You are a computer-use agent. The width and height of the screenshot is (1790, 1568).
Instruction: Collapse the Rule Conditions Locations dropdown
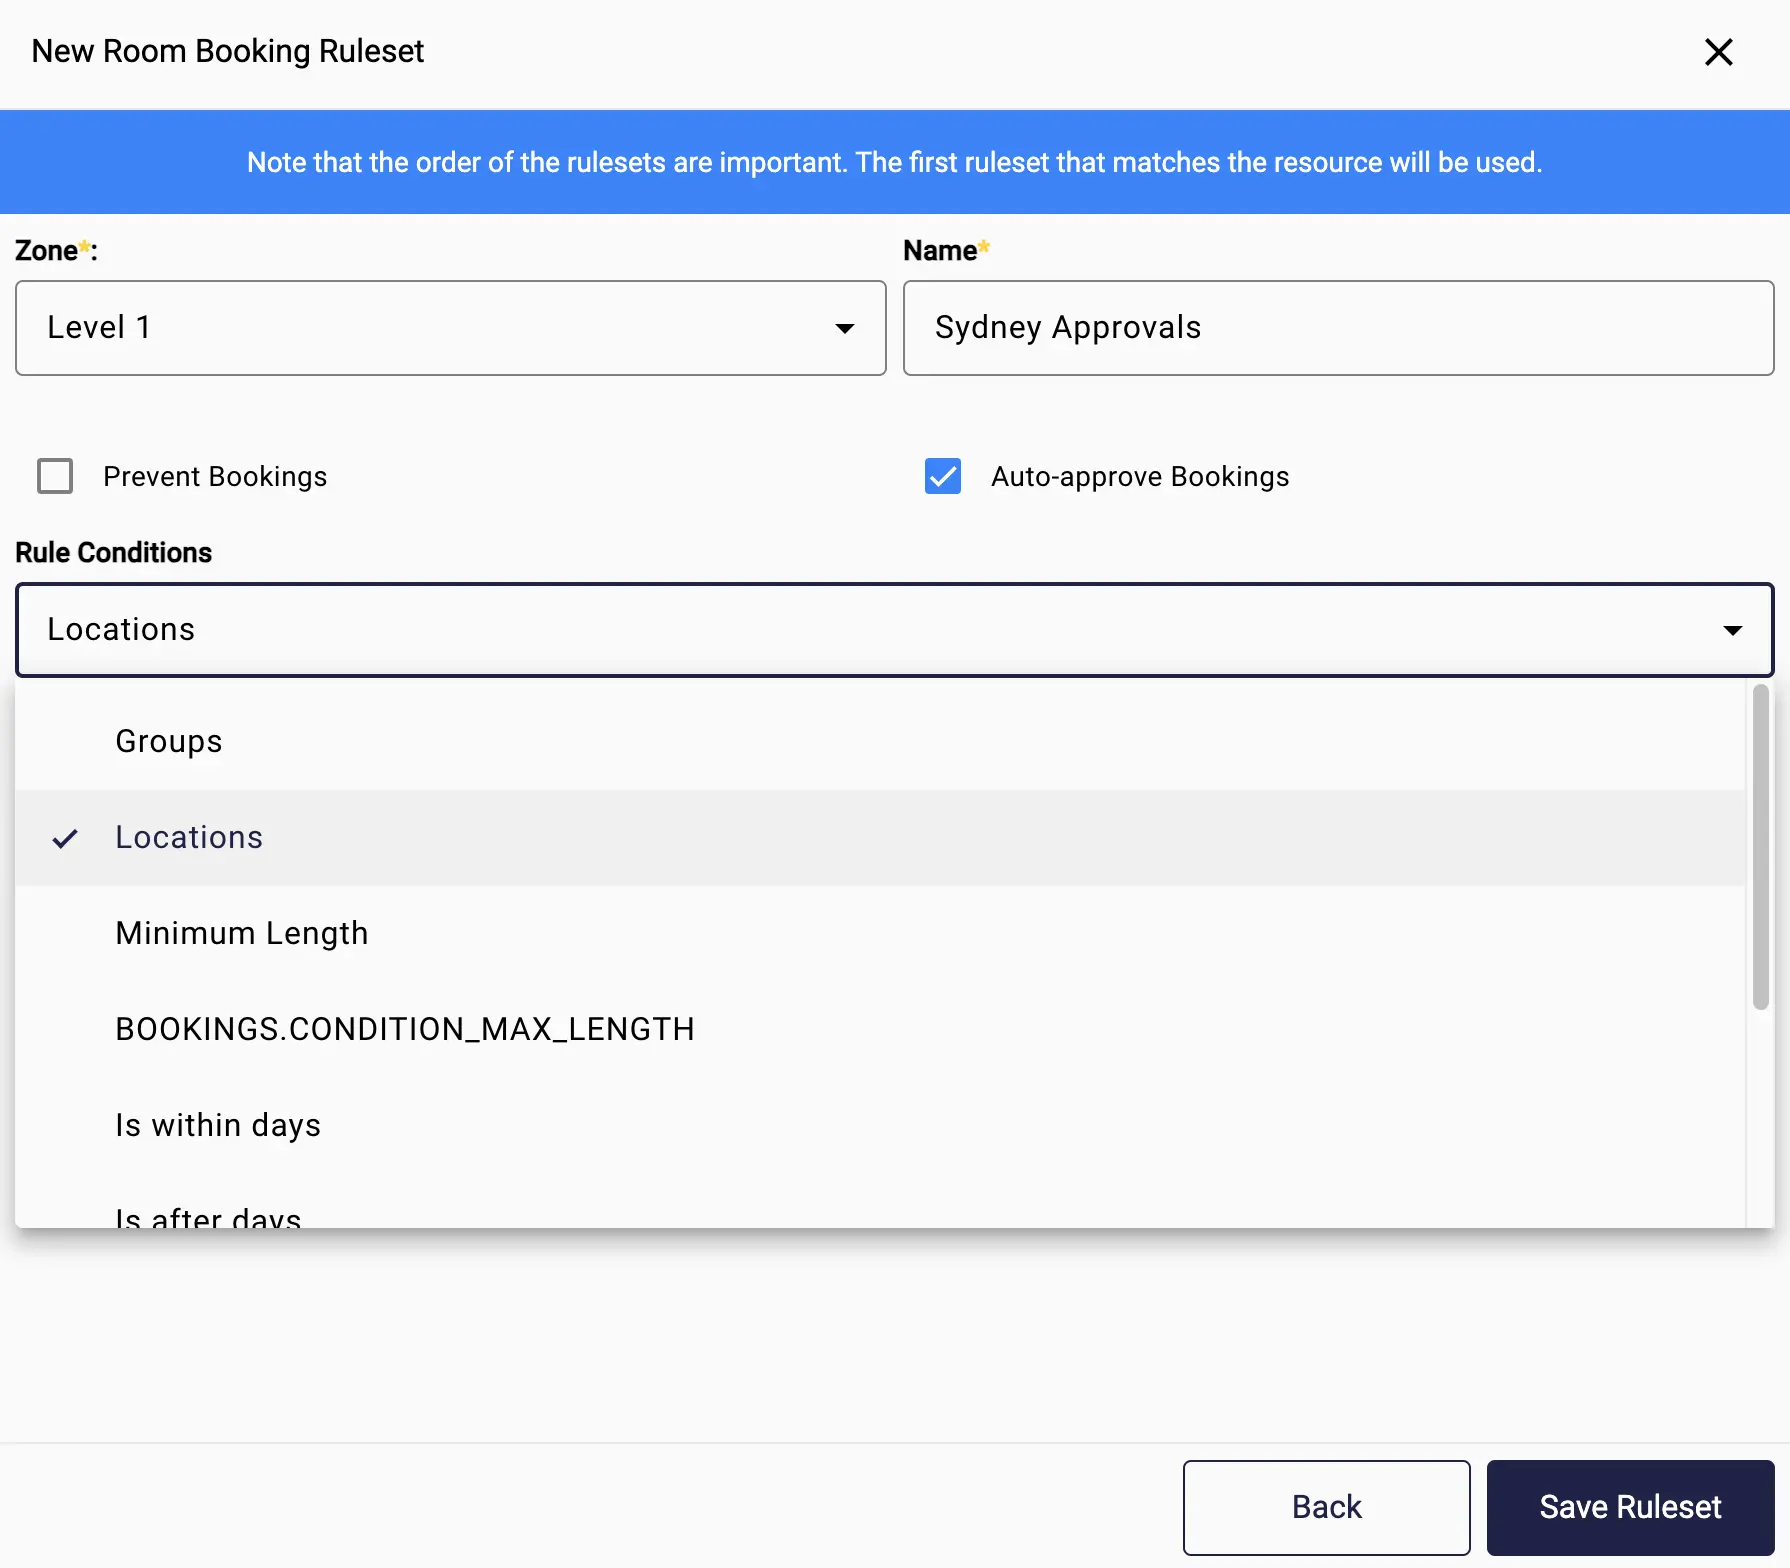click(895, 630)
